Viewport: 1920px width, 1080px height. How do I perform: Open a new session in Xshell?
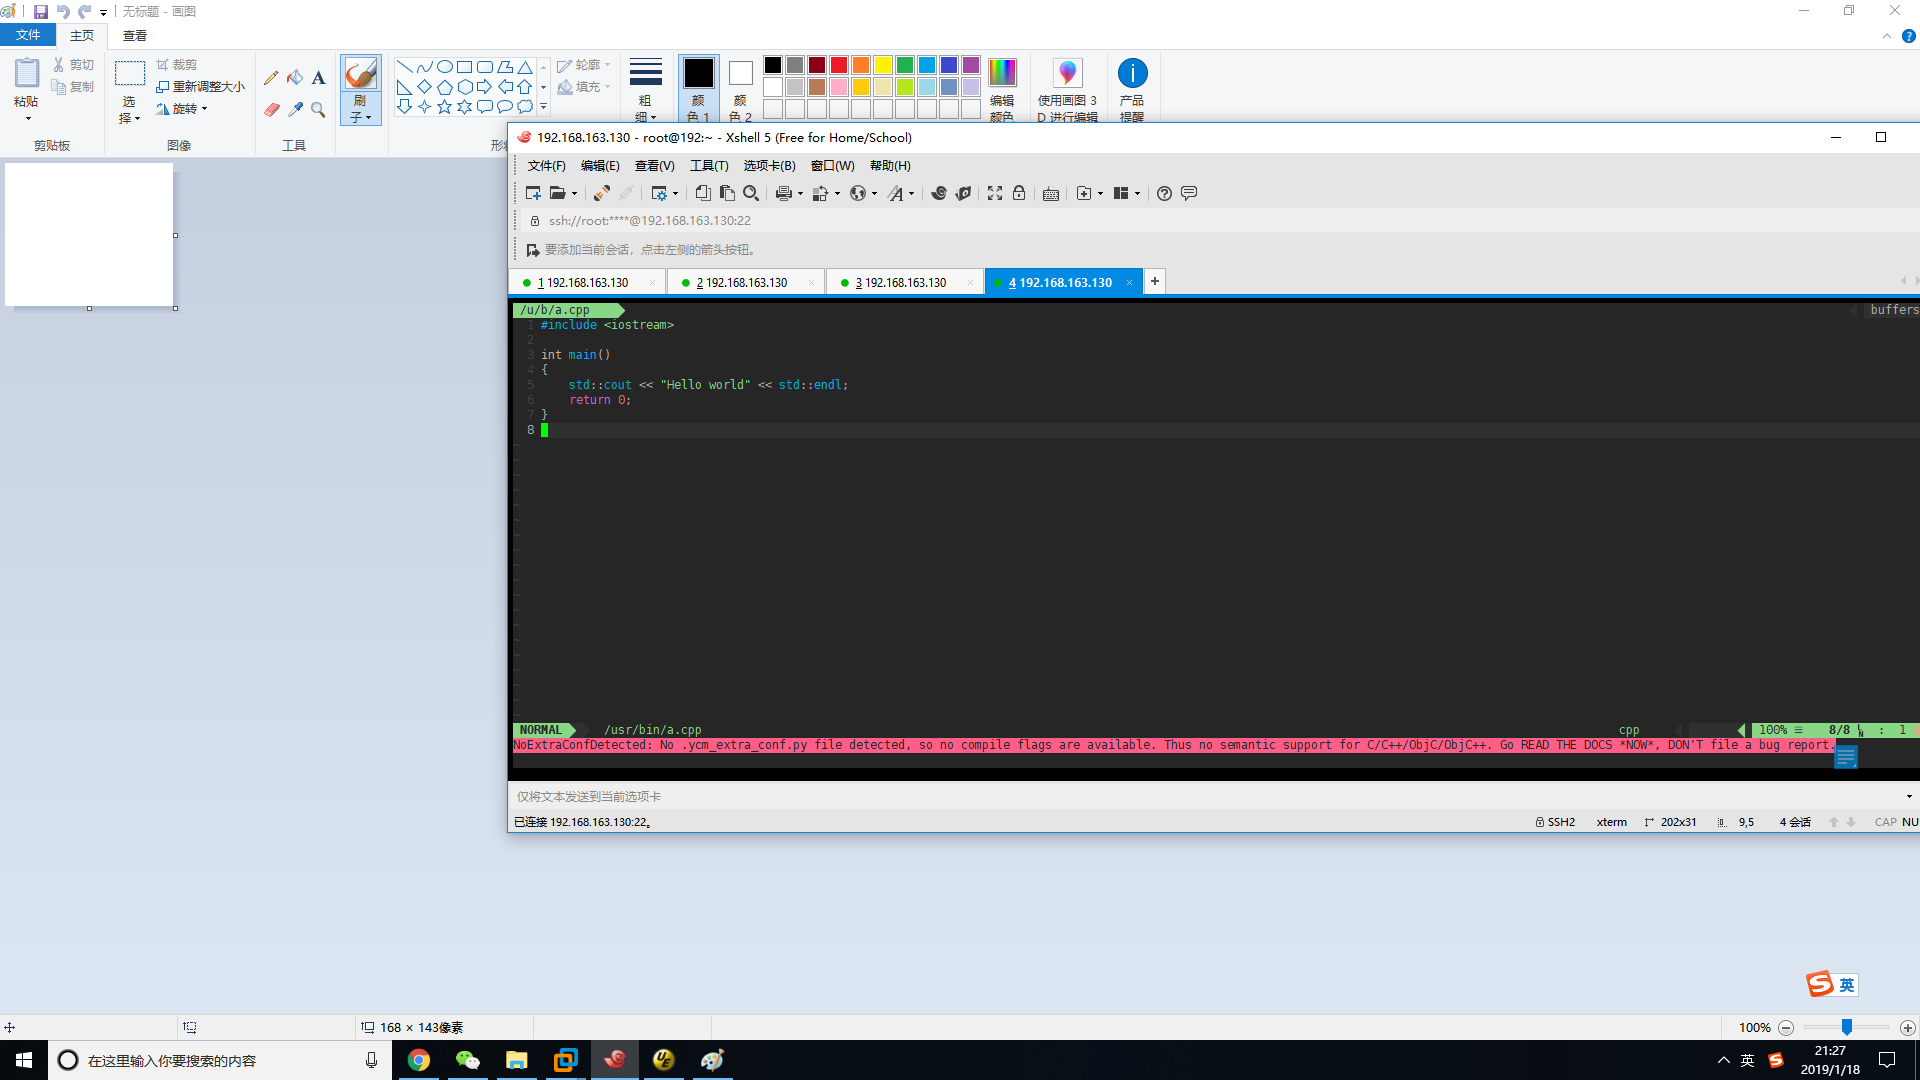pyautogui.click(x=533, y=193)
